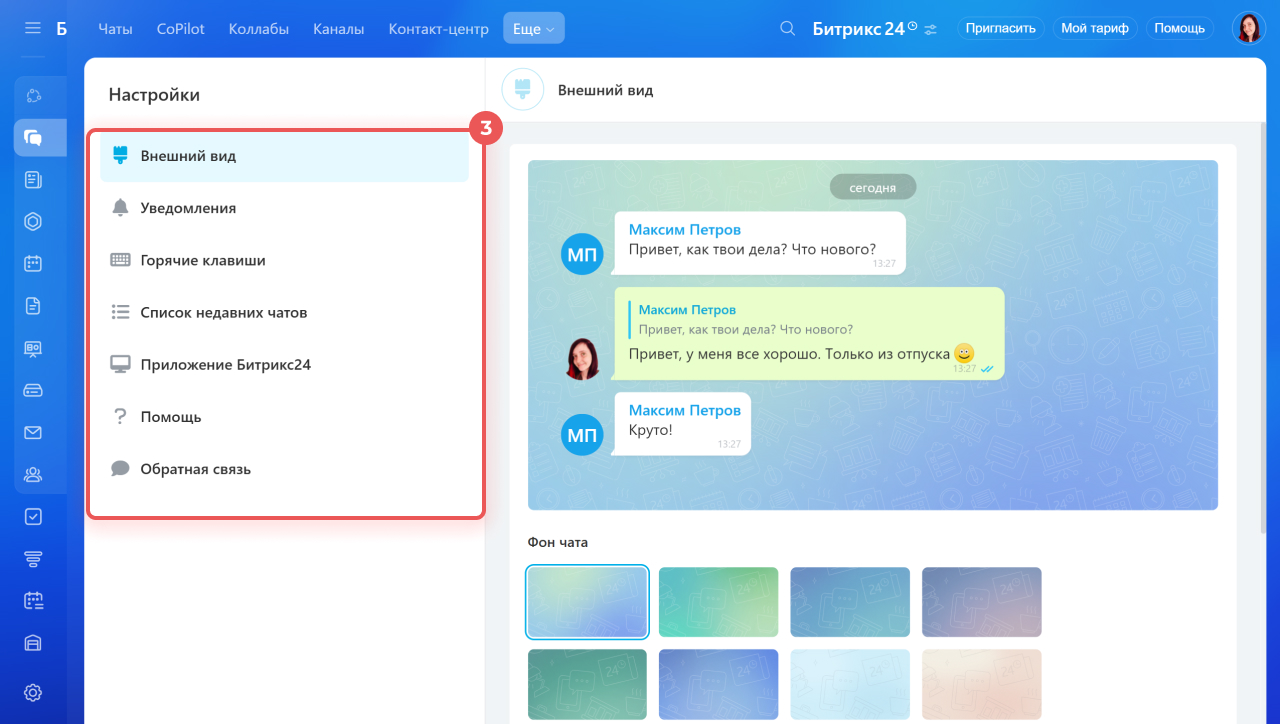Open the Горячие клавиши settings section
Screen dimensions: 1280x724
click(284, 260)
